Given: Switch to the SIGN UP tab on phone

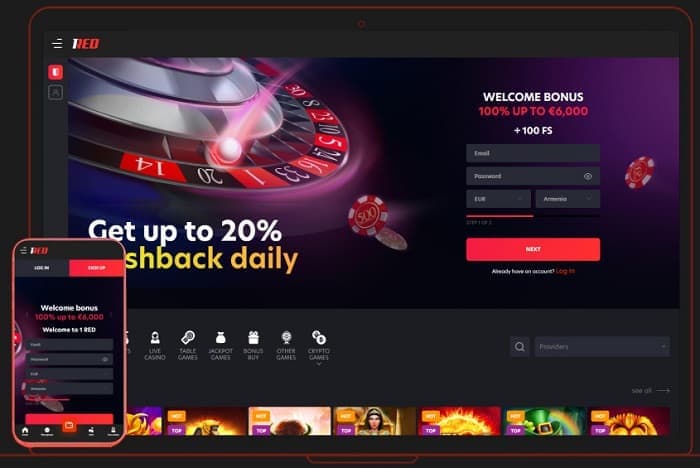Looking at the screenshot, I should (96, 268).
